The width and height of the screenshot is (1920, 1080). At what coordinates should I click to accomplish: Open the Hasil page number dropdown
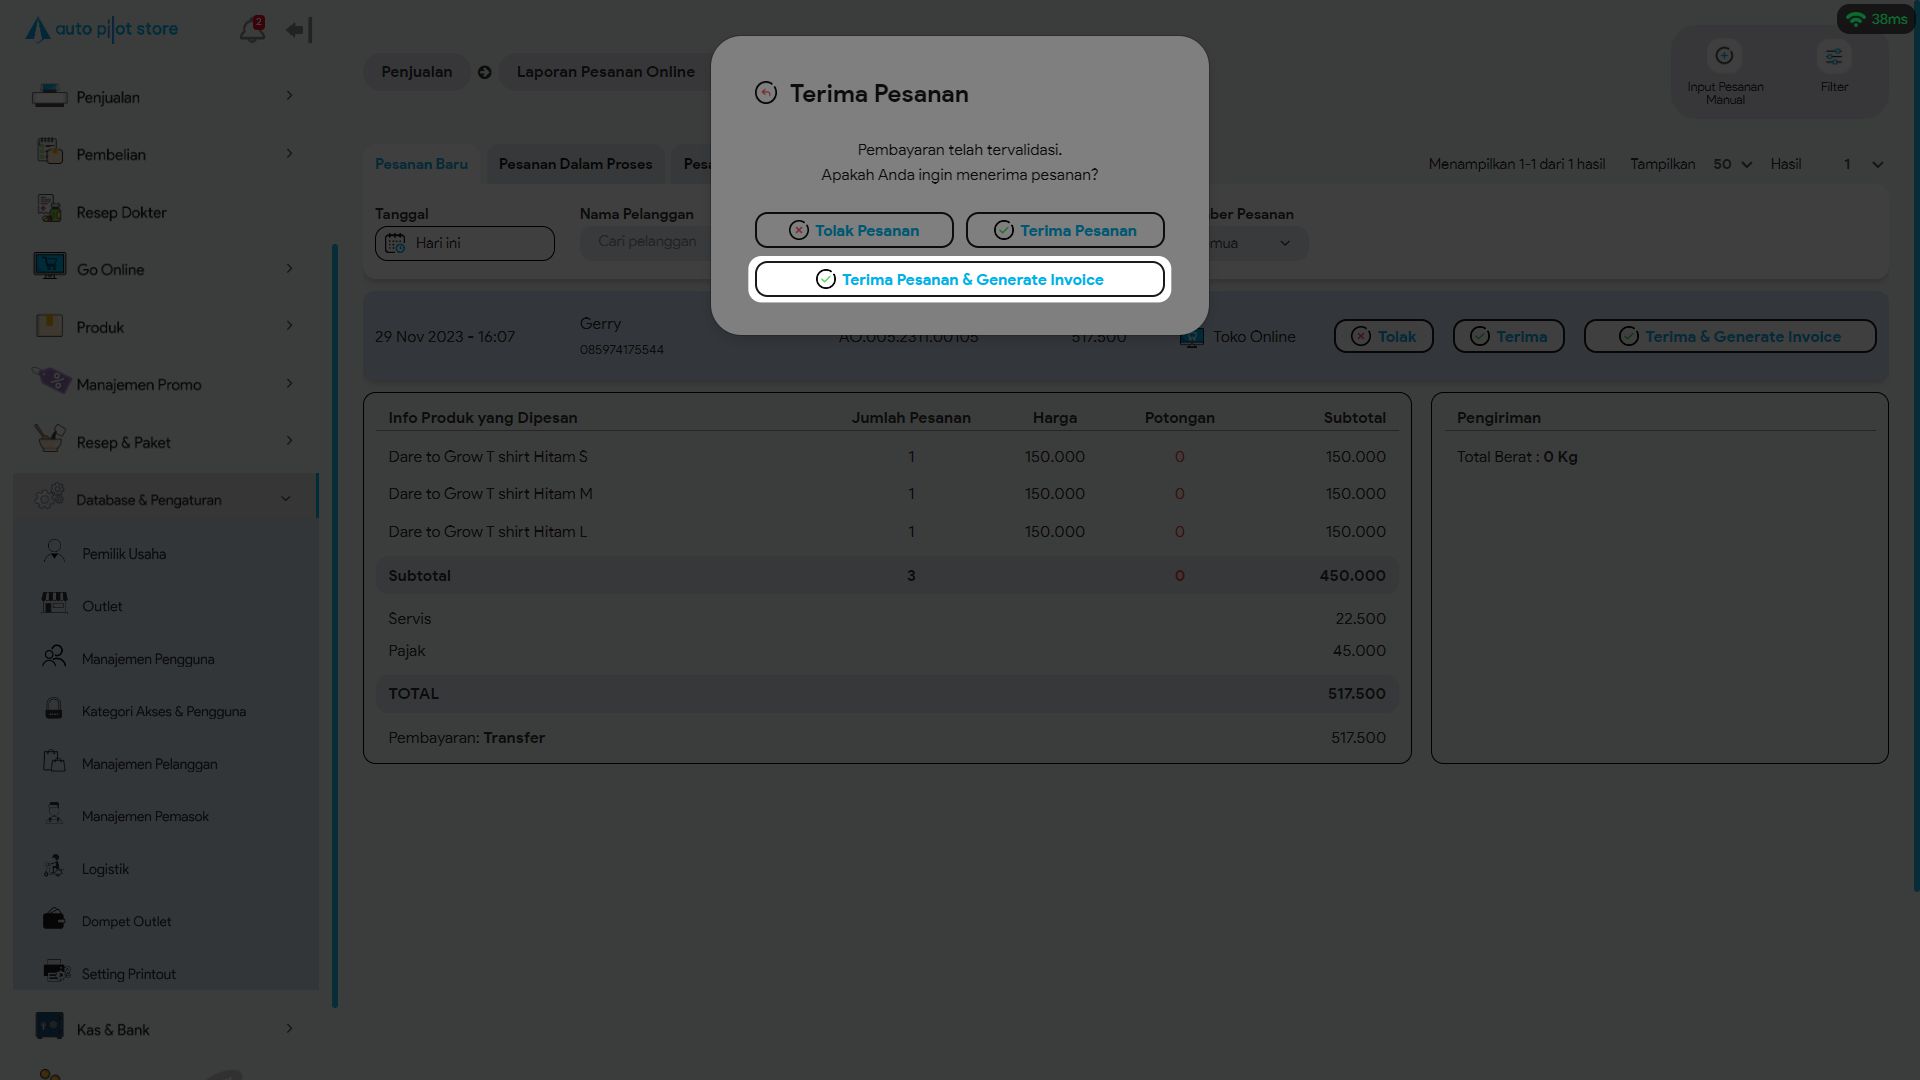(1862, 164)
